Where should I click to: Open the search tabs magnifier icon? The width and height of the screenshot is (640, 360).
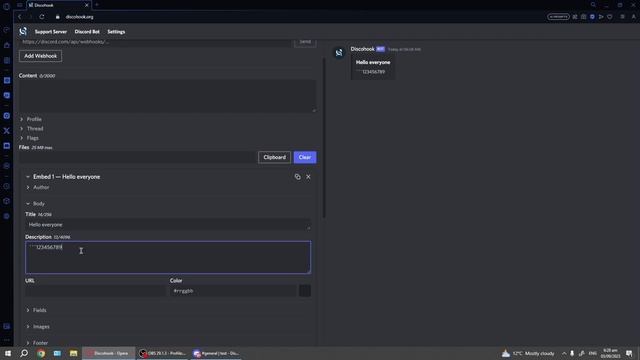[x=593, y=5]
